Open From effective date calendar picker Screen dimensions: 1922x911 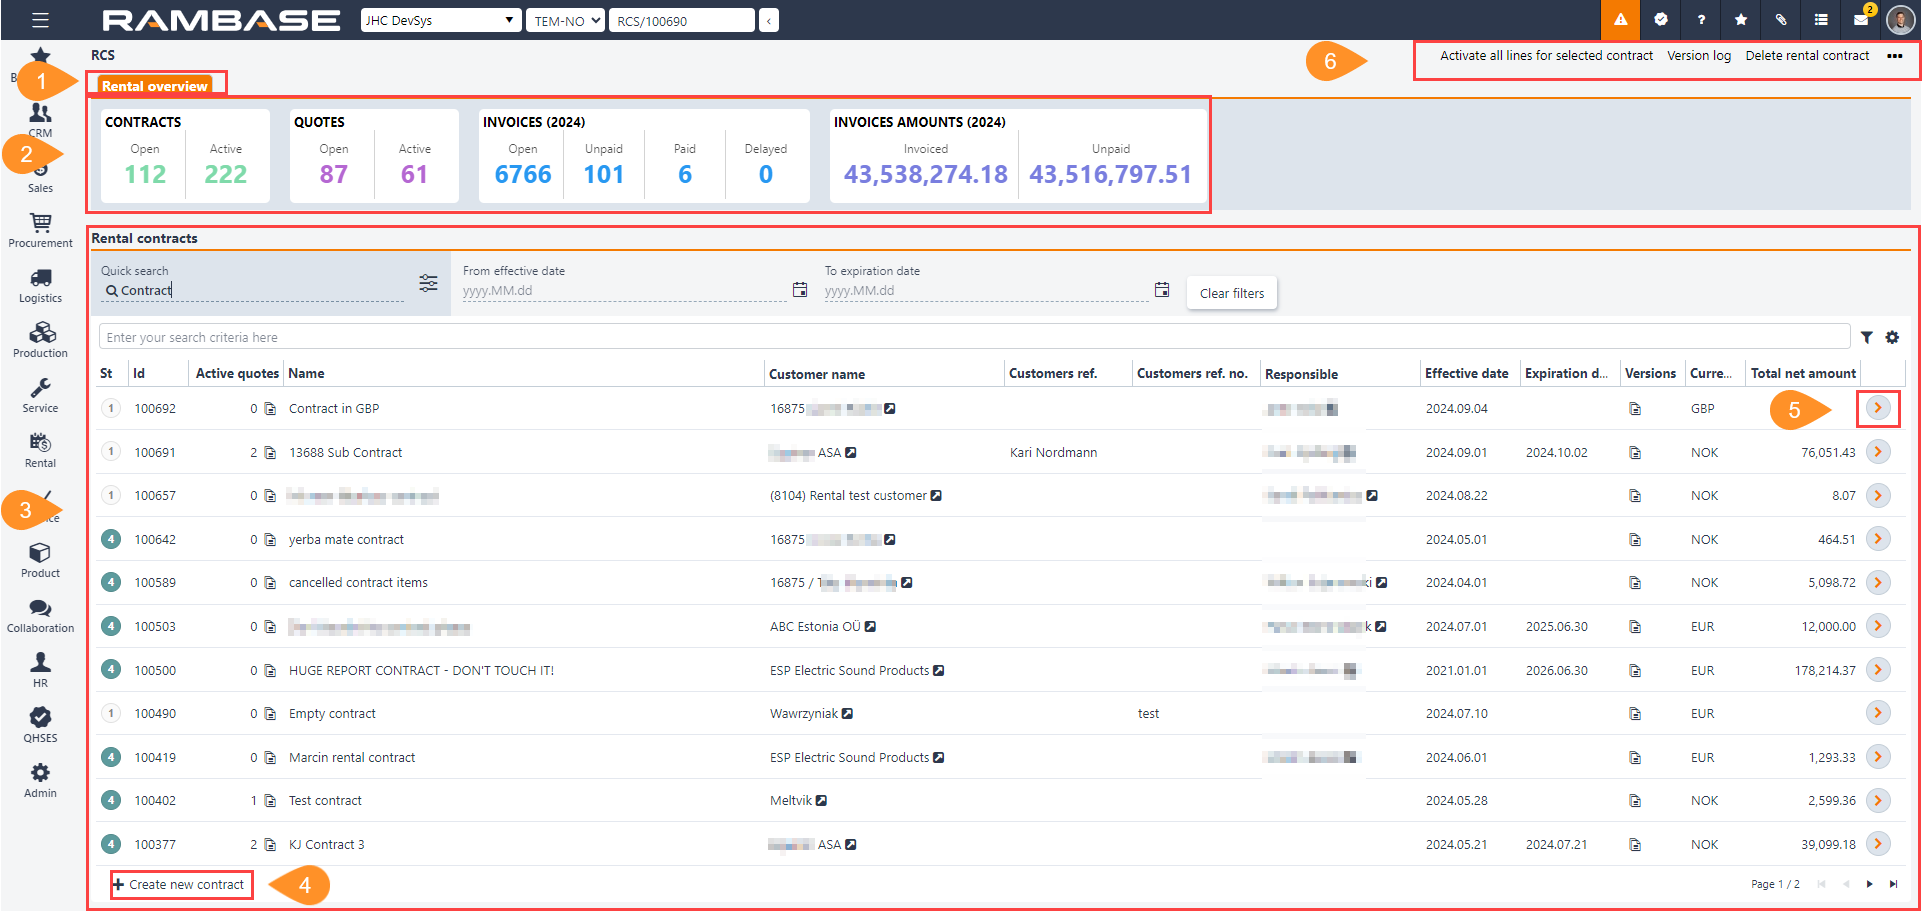click(x=800, y=290)
